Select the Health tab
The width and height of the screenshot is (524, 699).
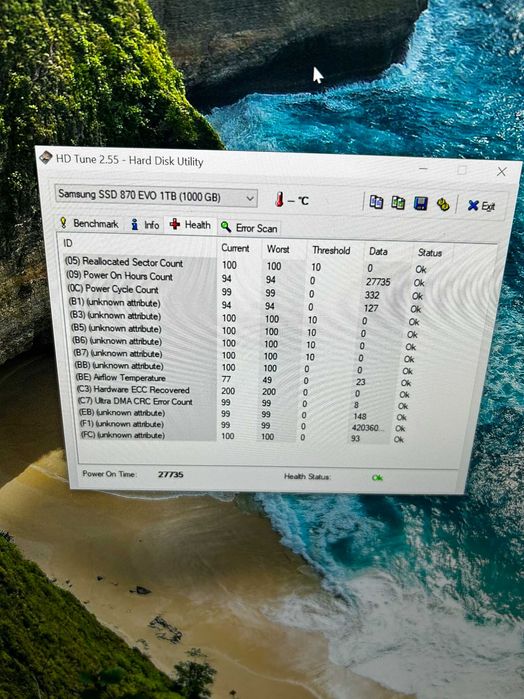[190, 225]
